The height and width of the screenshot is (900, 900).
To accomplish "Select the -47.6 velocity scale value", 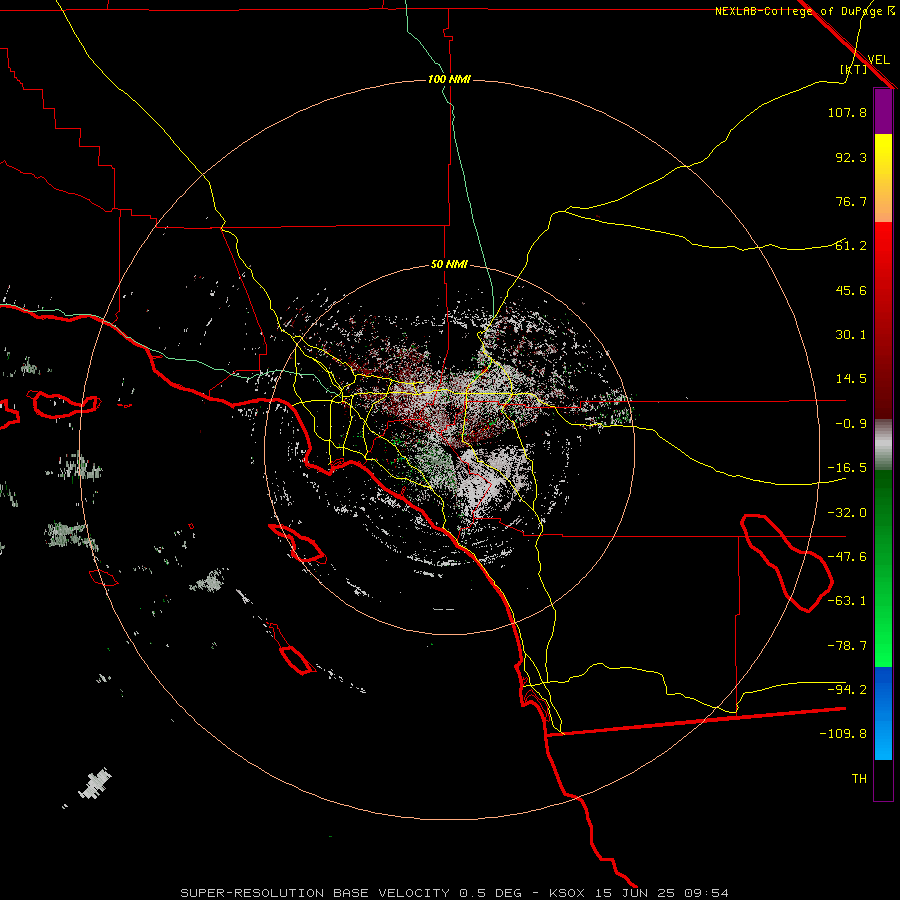I will click(847, 557).
